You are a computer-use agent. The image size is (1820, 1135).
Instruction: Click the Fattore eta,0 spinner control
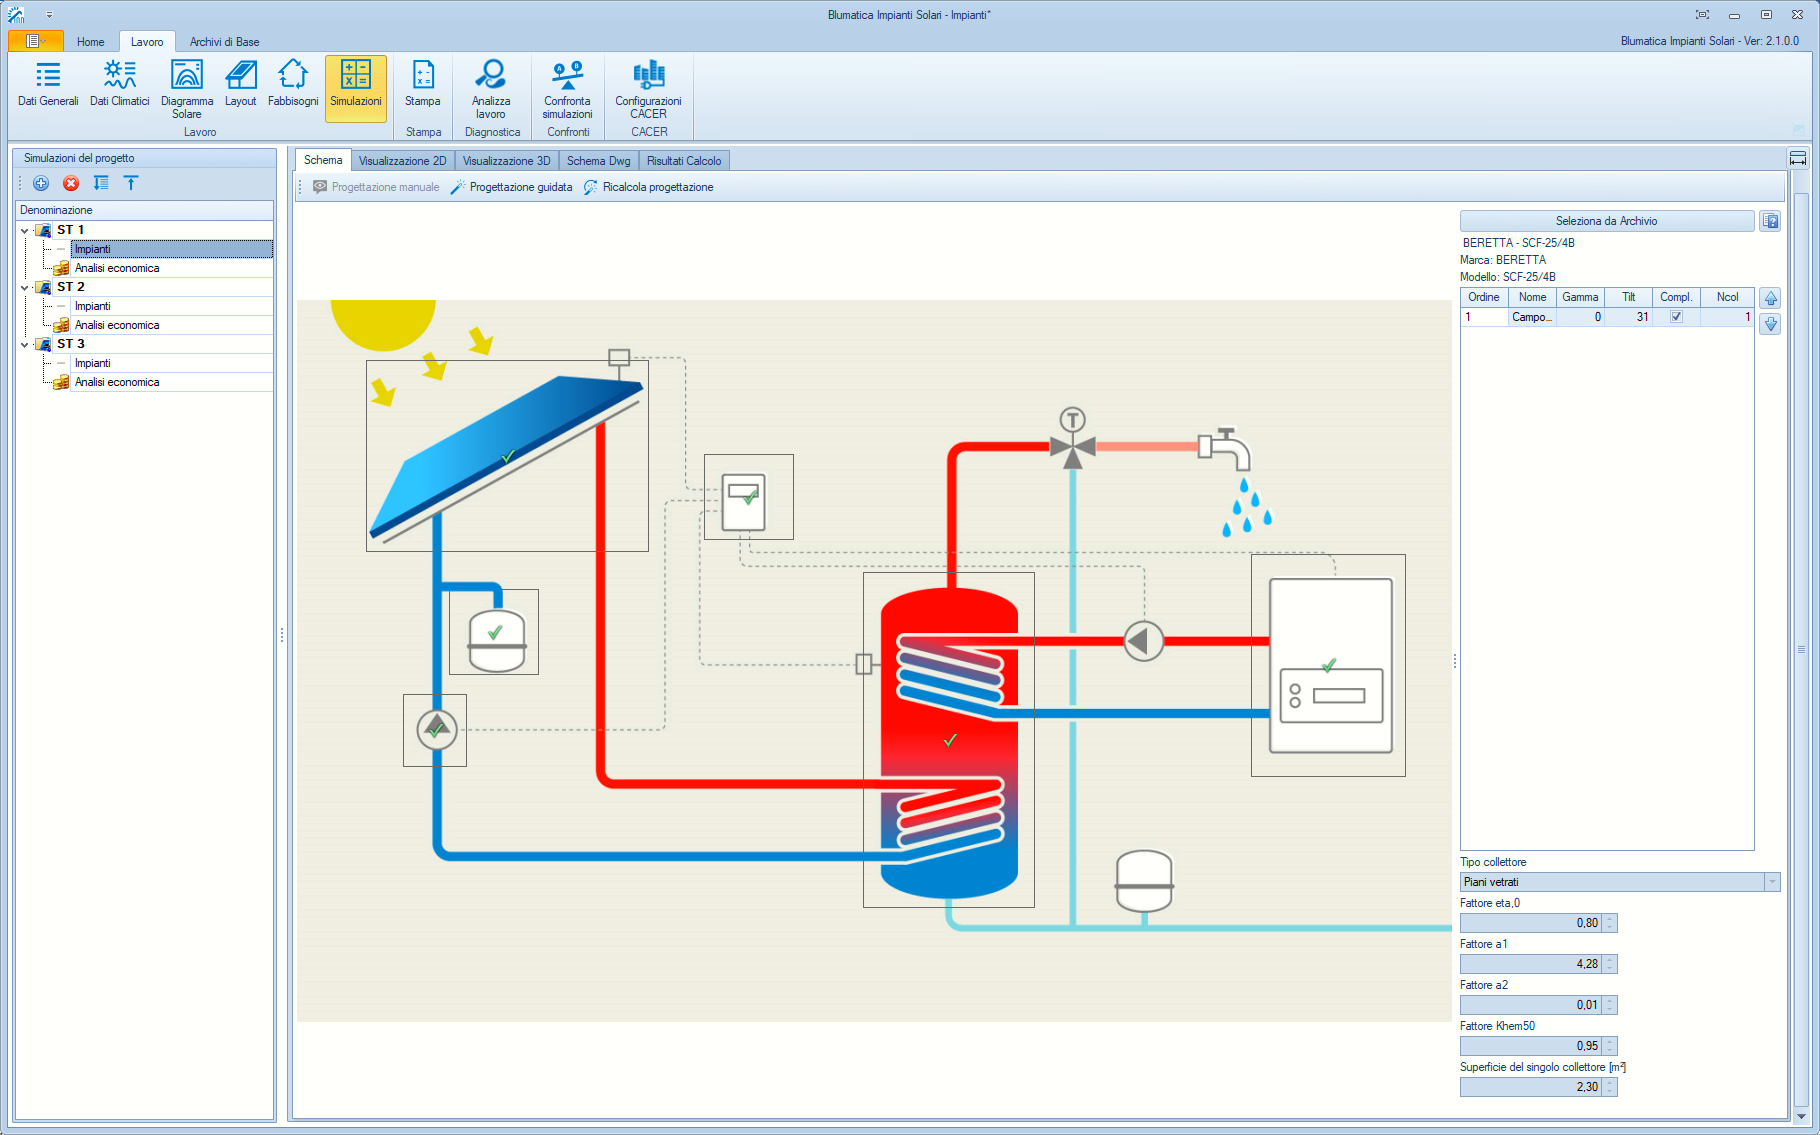tap(1609, 923)
